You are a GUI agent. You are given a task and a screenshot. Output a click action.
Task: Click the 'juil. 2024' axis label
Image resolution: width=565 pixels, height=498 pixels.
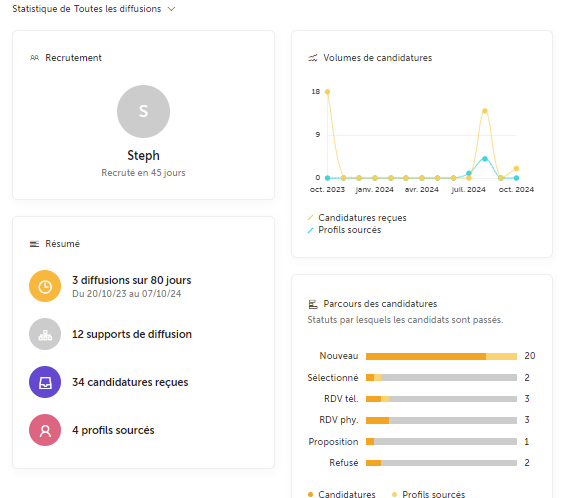(x=469, y=190)
